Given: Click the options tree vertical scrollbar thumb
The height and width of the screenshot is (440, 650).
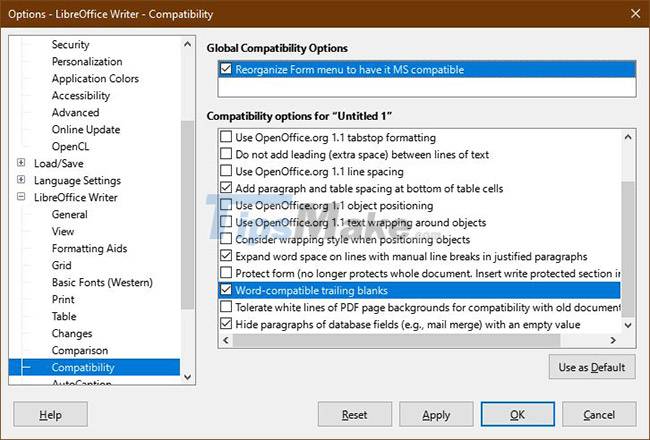Looking at the screenshot, I should 187,215.
